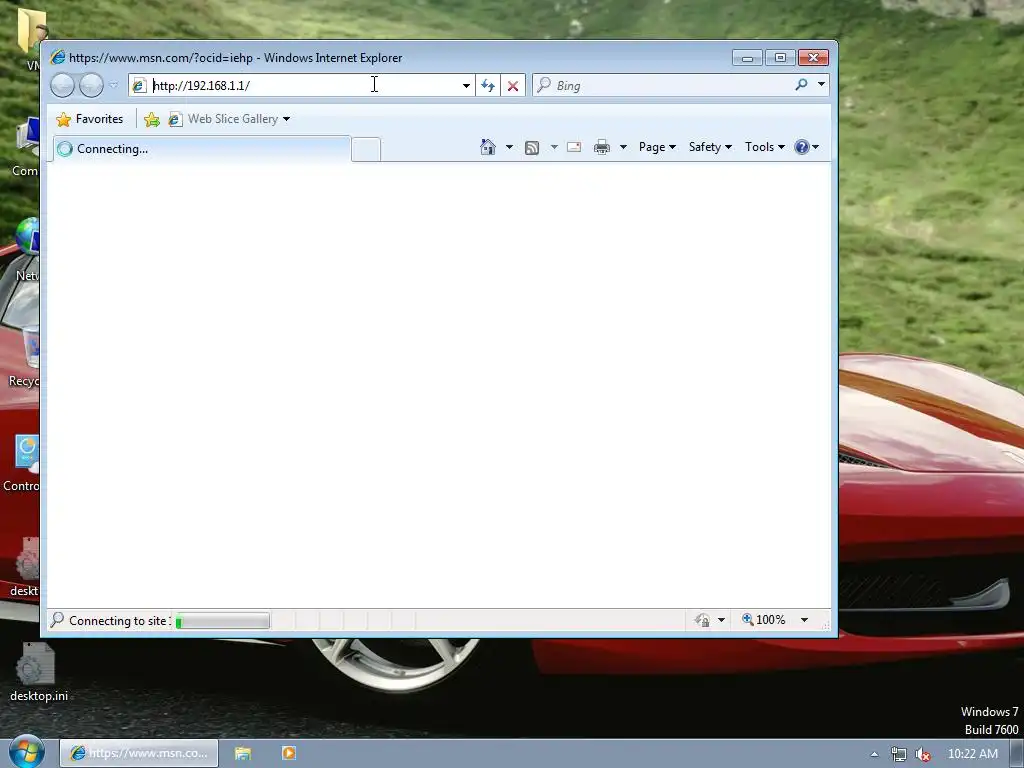Click the status bar security zone icon
Screen dimensions: 1024x768
click(703, 620)
